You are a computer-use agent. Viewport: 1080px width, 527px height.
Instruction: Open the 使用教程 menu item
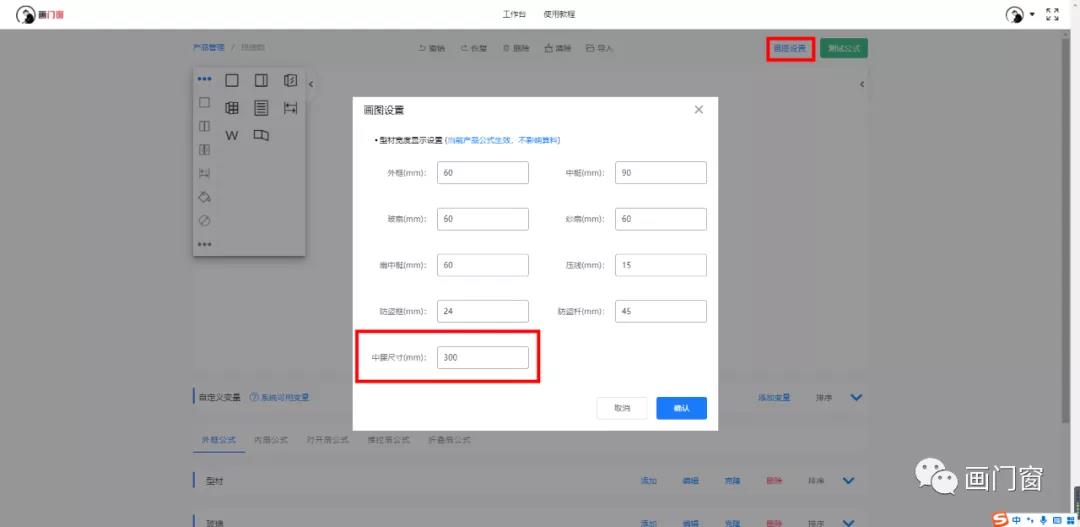[x=559, y=15]
